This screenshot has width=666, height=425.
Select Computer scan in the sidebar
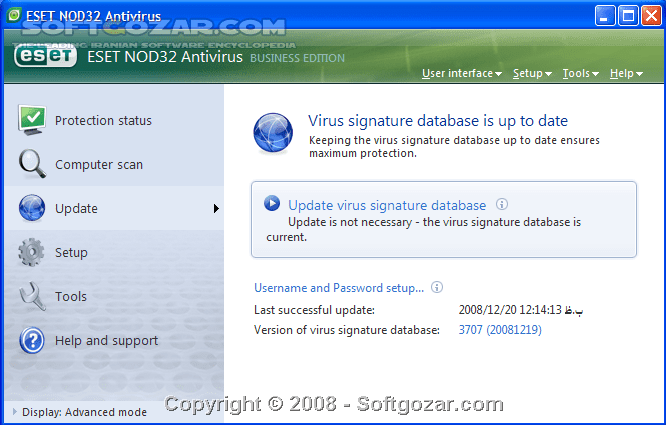click(99, 165)
